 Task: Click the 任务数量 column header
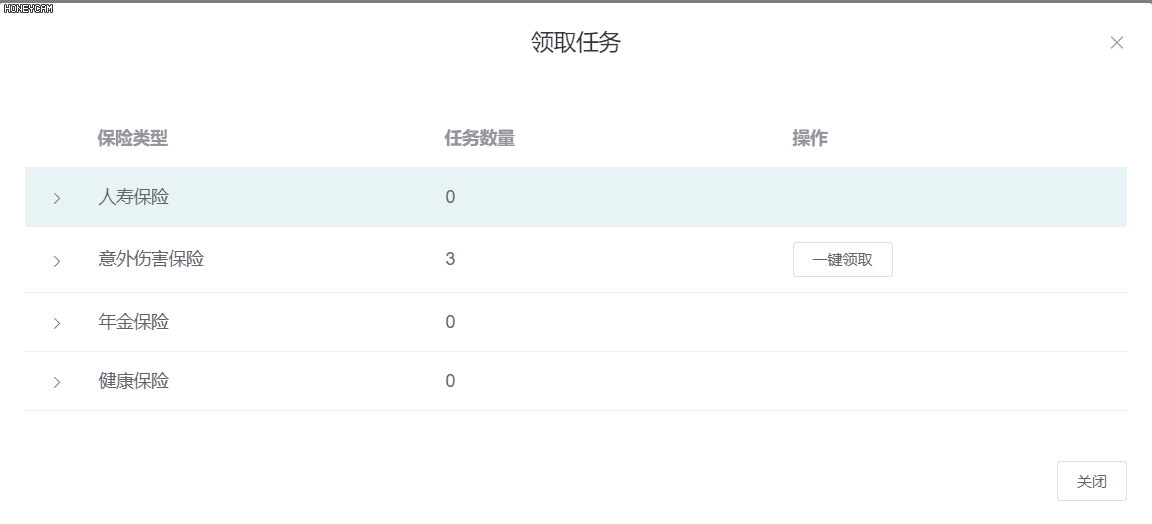tap(480, 138)
